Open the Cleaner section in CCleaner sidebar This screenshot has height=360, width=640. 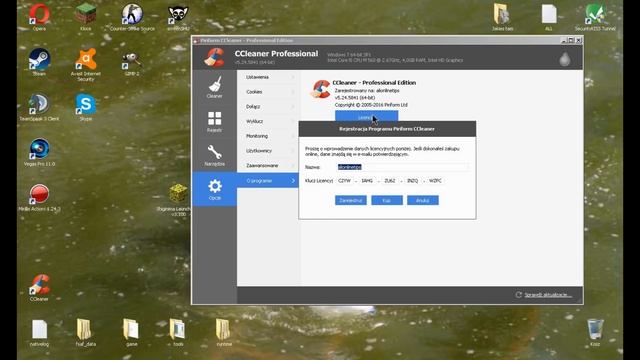pos(214,87)
